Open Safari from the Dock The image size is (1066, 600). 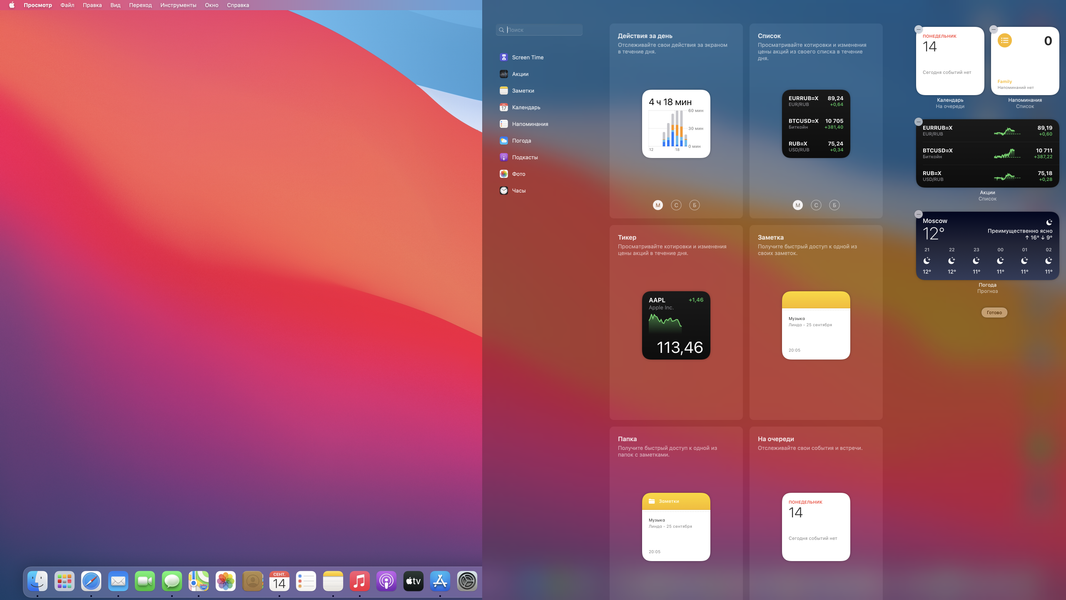point(91,581)
